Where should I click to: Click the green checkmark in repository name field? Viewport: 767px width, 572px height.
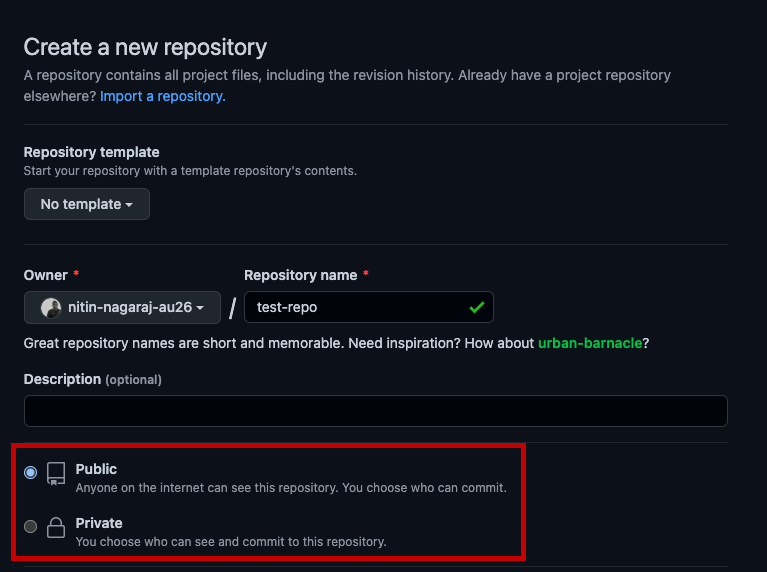[476, 307]
